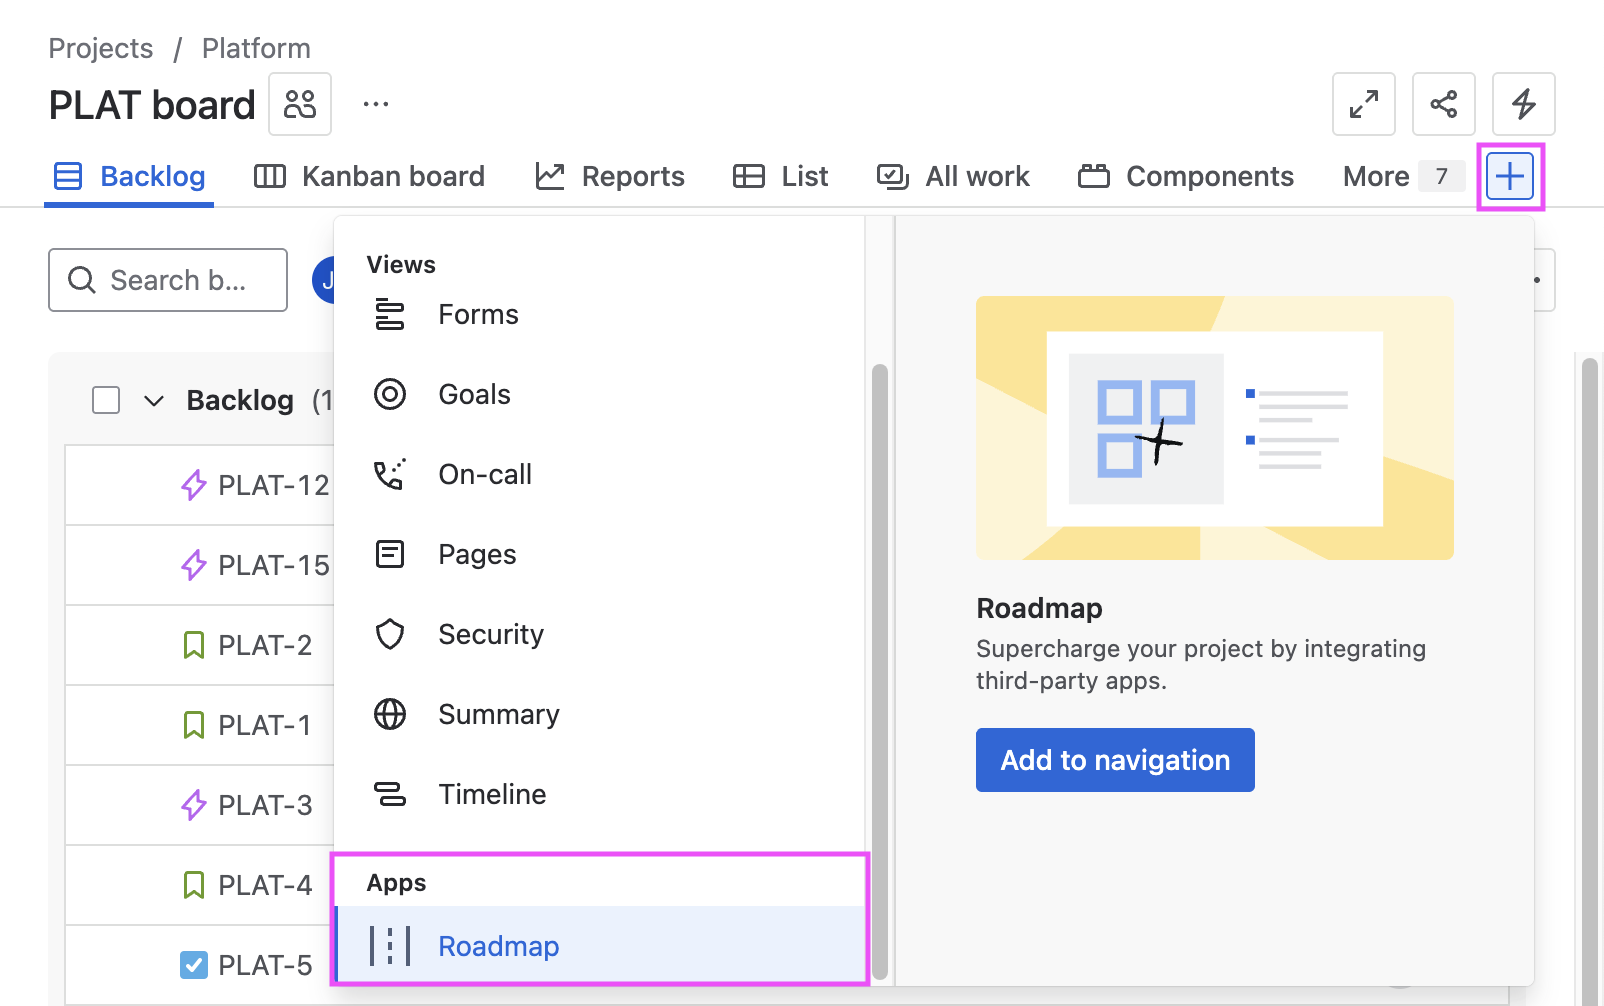The image size is (1604, 1006).
Task: Expand the More tabs dropdown
Action: [1400, 177]
